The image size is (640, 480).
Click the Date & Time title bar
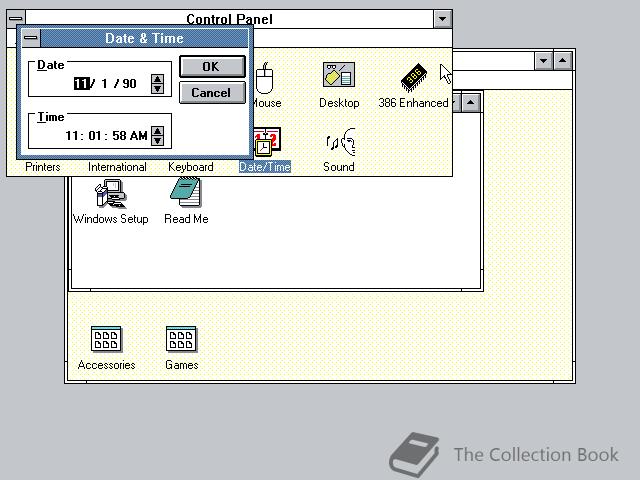pyautogui.click(x=144, y=38)
